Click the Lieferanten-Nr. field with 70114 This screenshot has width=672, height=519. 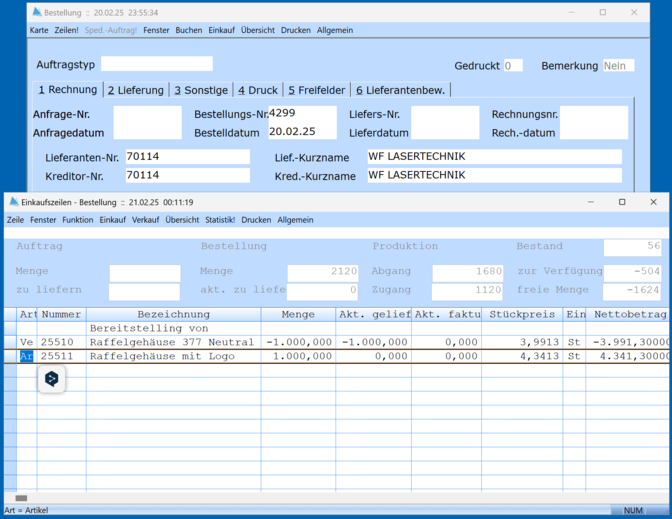click(187, 157)
